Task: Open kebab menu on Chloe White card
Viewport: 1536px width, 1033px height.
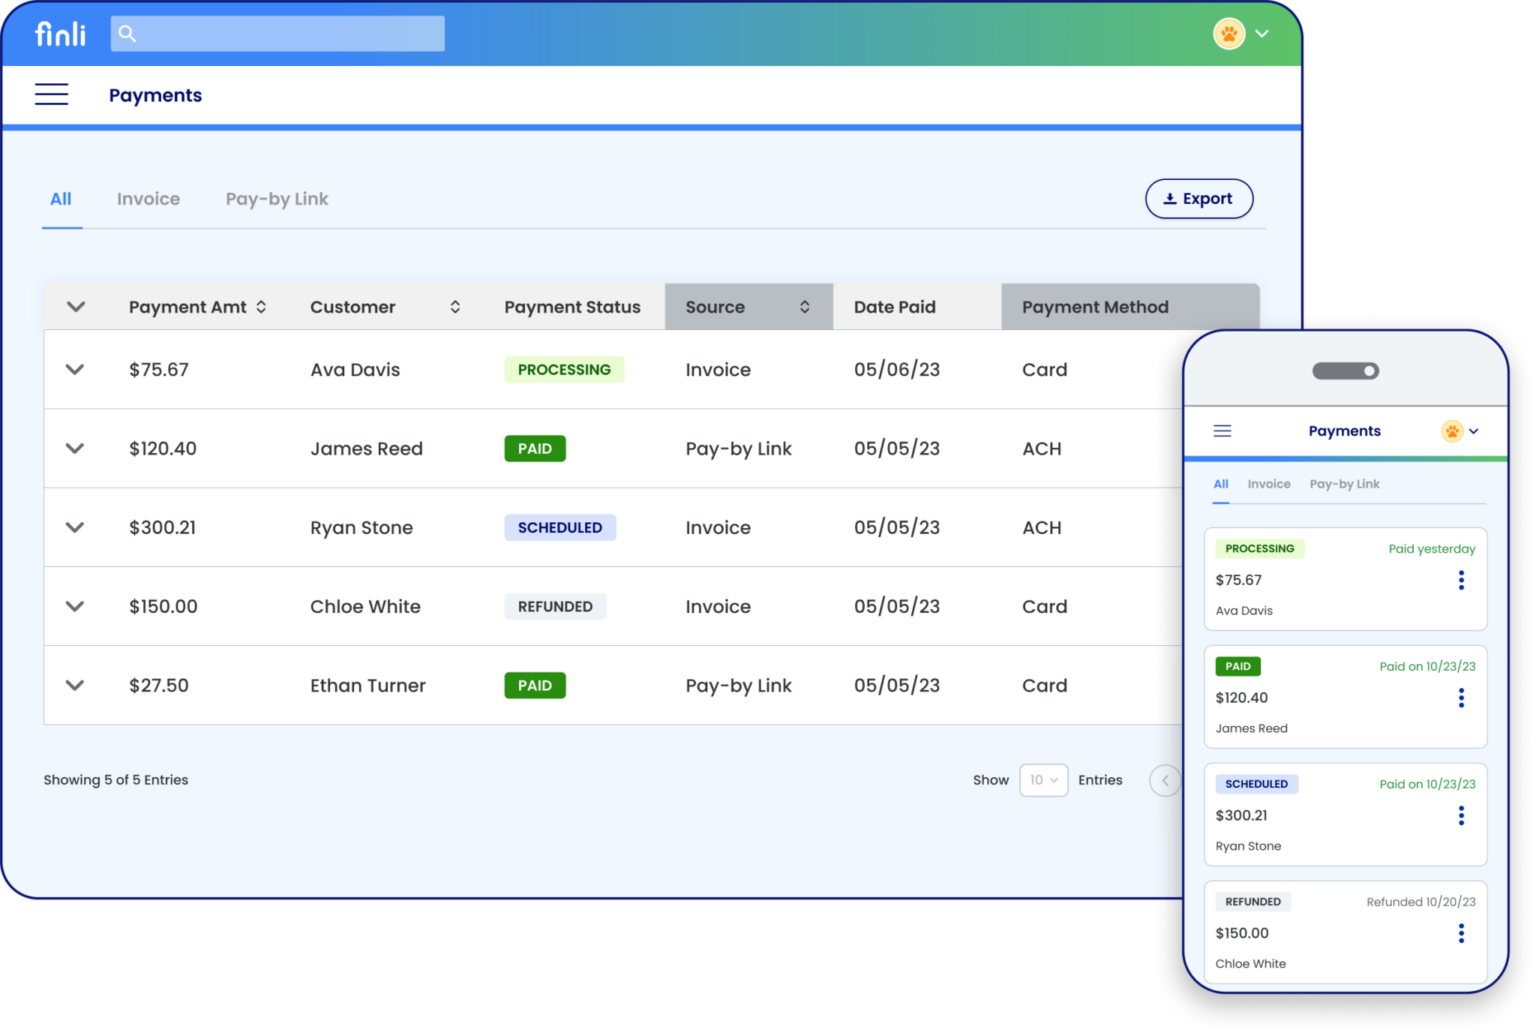Action: pyautogui.click(x=1461, y=932)
